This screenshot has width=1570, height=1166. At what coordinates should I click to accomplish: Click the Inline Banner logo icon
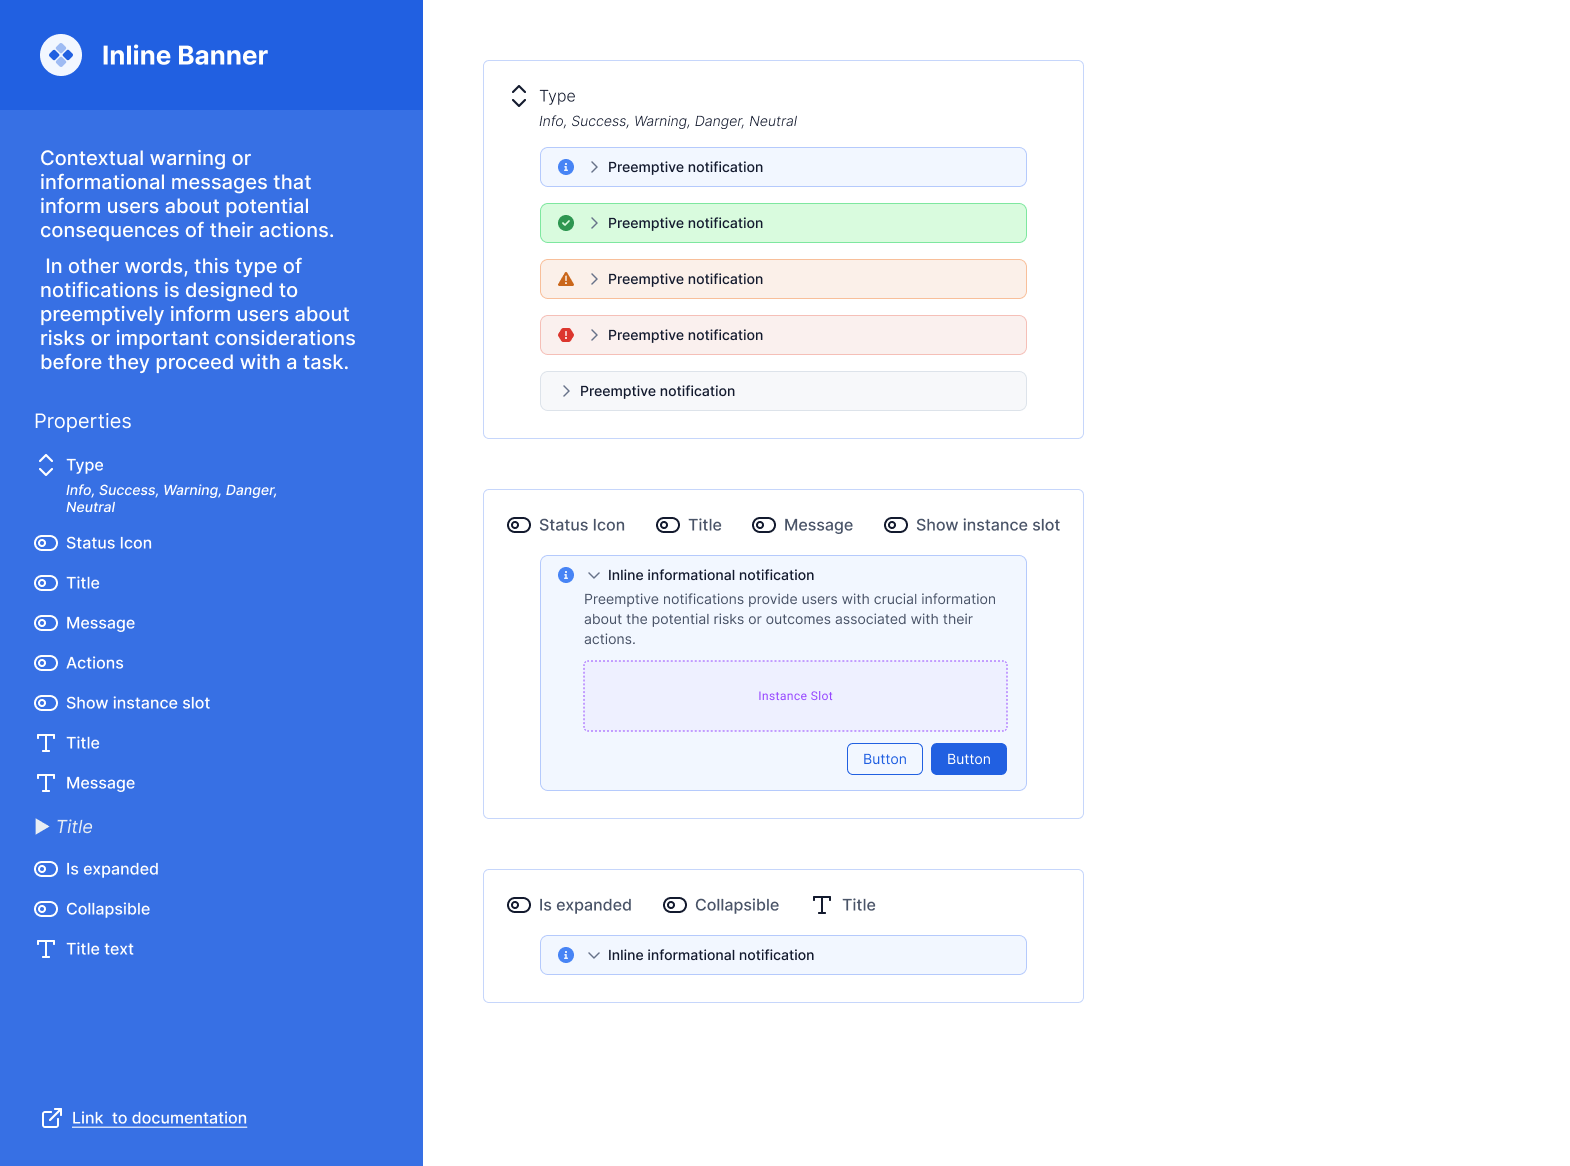tap(61, 55)
